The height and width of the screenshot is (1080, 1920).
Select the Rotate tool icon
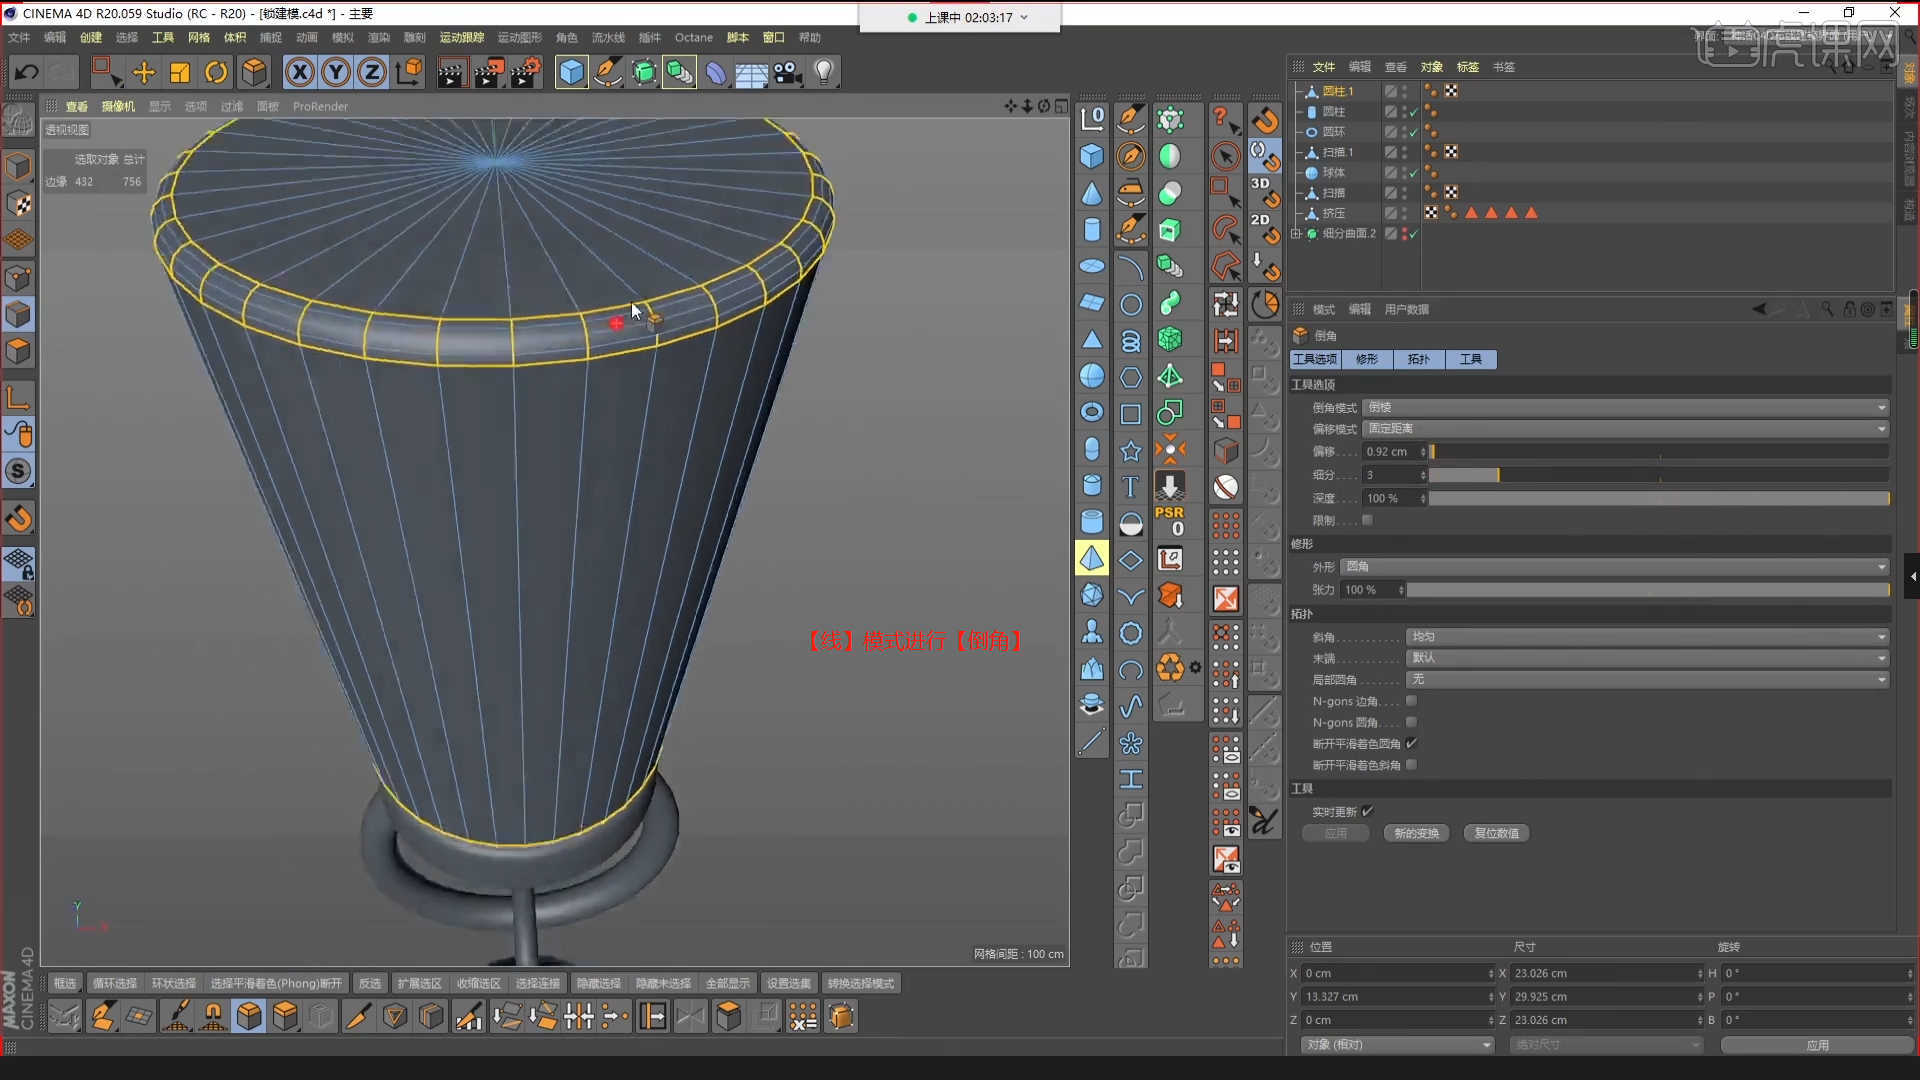(216, 72)
